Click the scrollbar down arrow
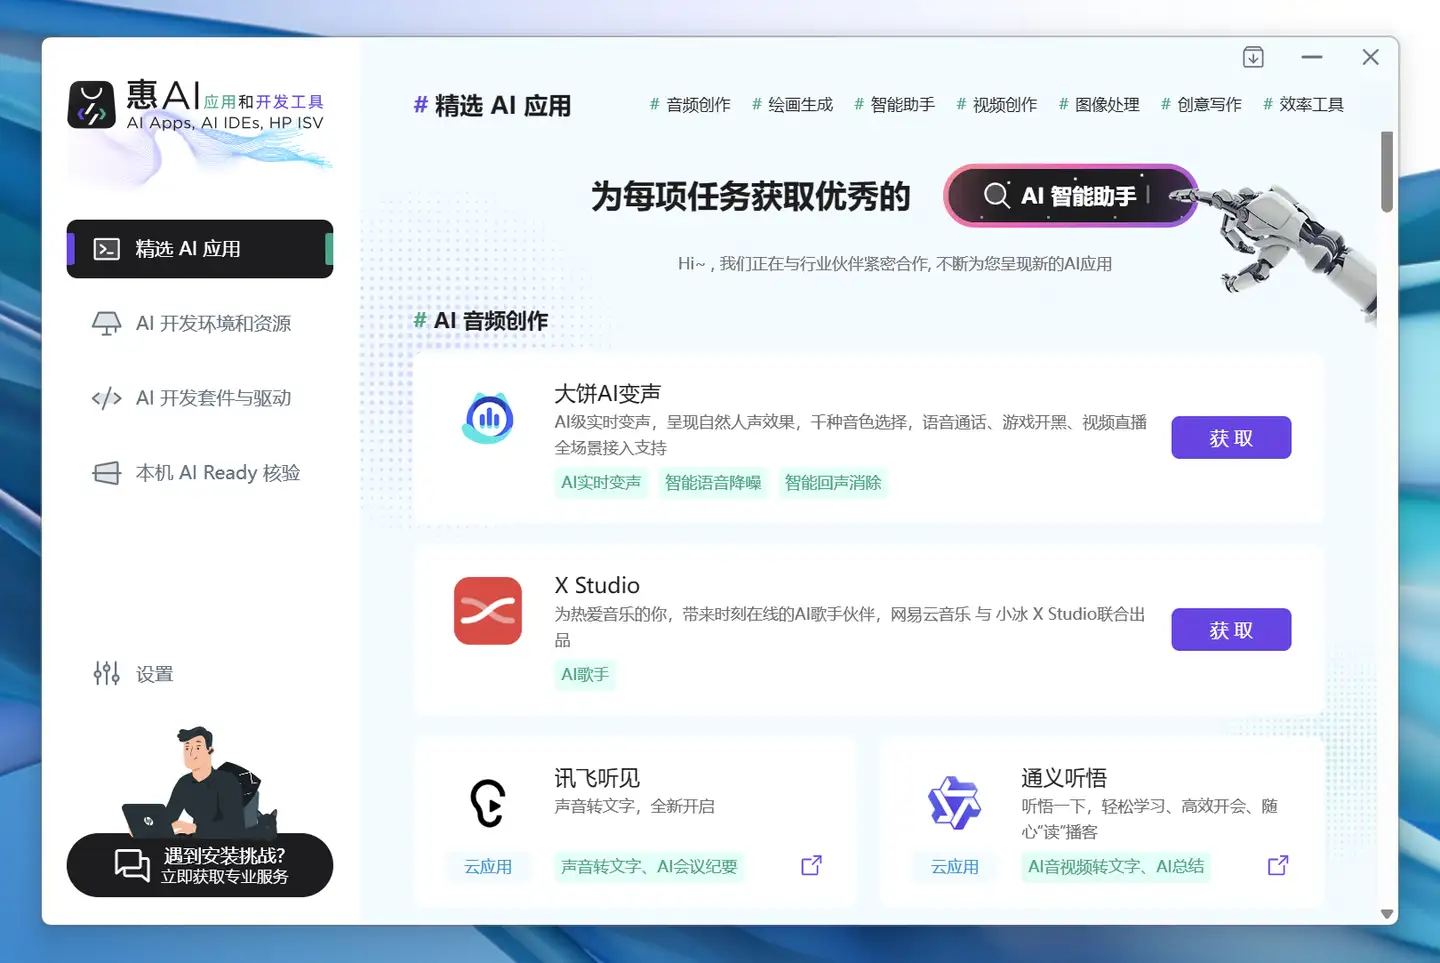The width and height of the screenshot is (1440, 963). pos(1387,914)
